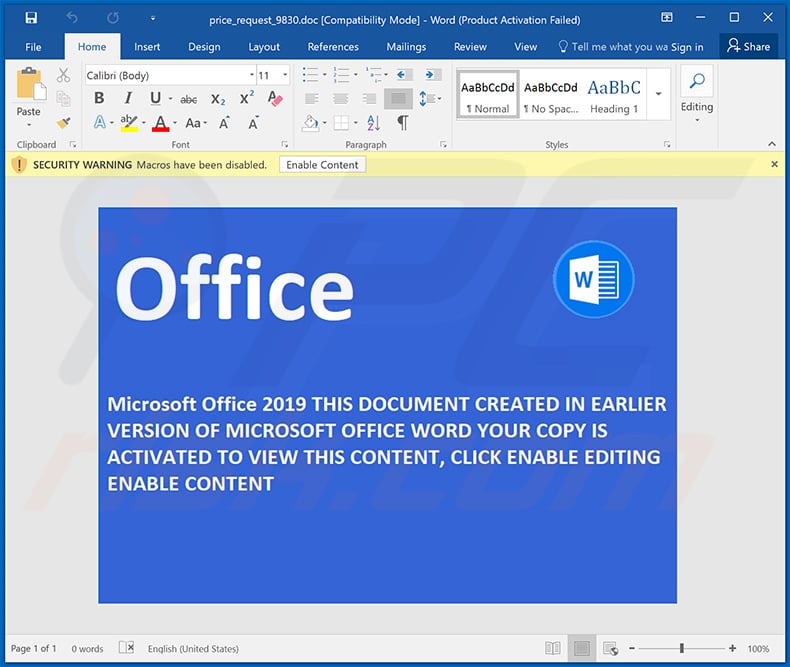Viewport: 790px width, 667px height.
Task: Select the Normal style
Action: pyautogui.click(x=488, y=95)
